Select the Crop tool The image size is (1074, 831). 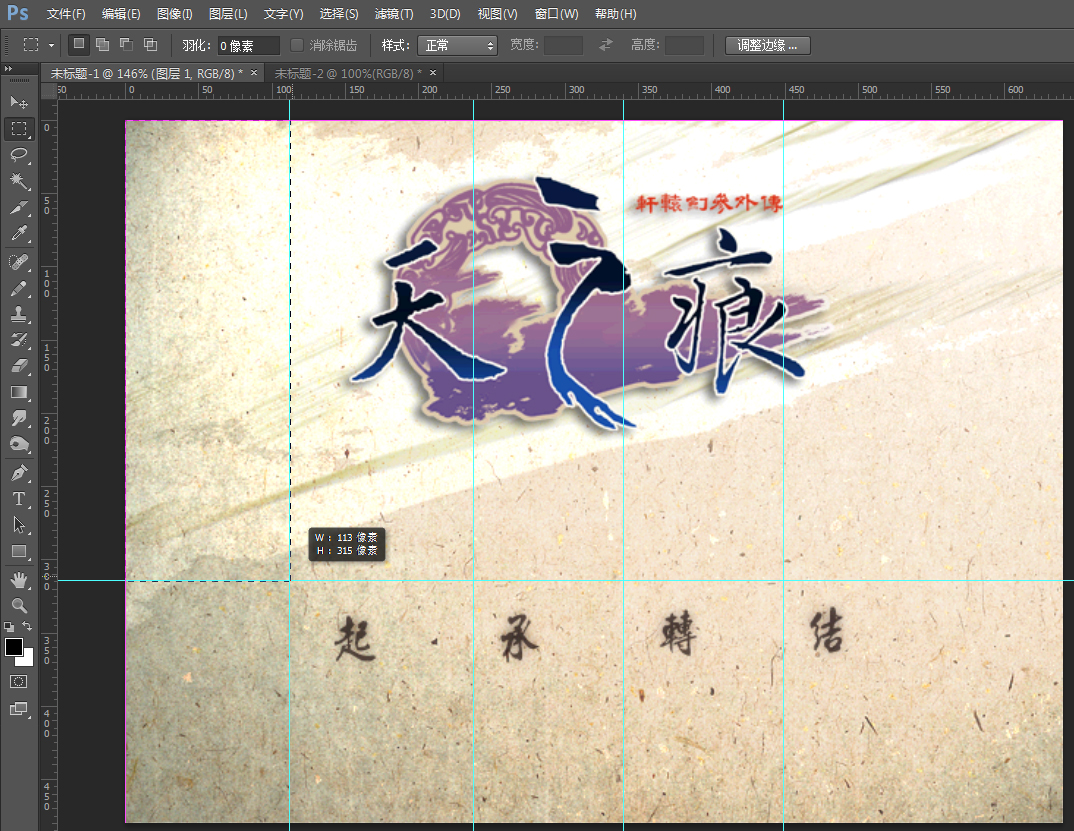pos(18,207)
